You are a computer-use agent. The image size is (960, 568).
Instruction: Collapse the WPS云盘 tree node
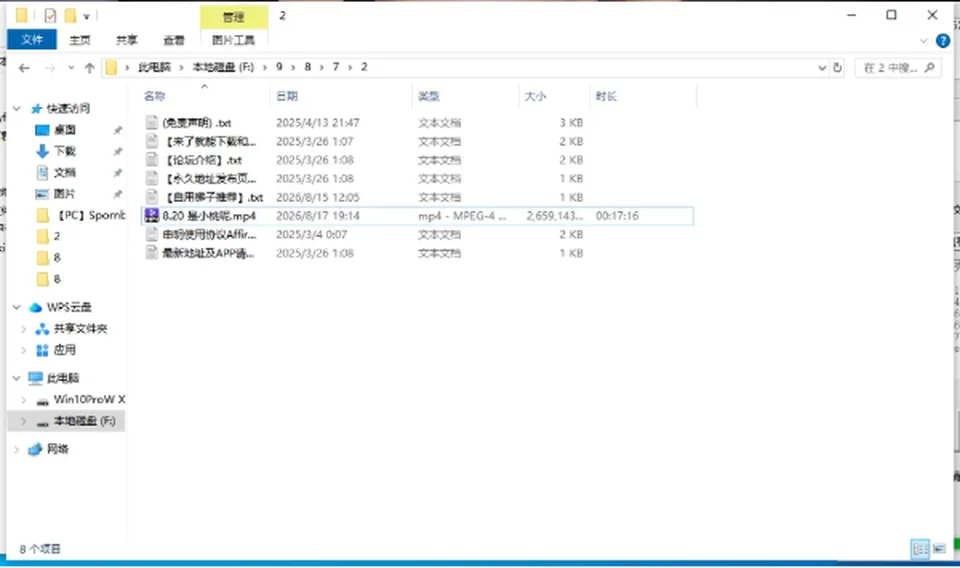[17, 307]
